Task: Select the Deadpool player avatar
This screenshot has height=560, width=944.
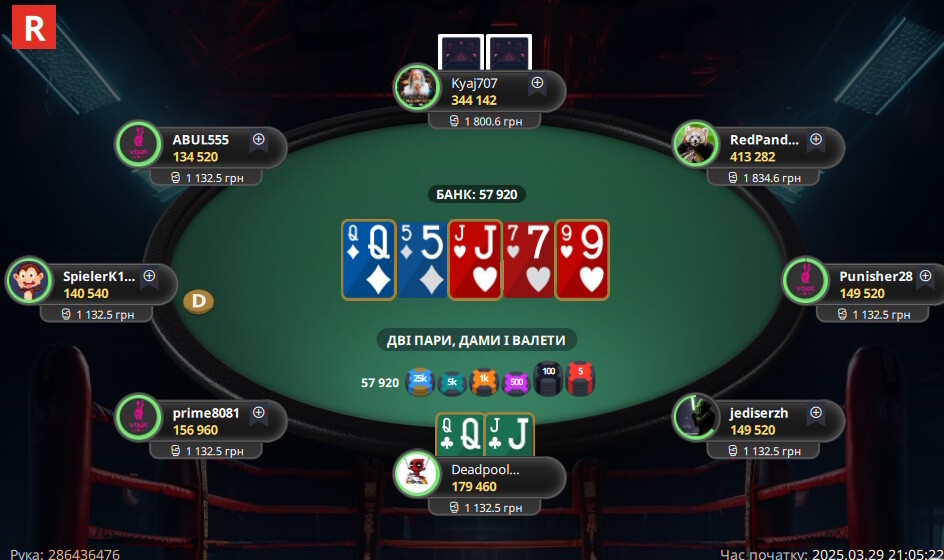Action: (417, 474)
